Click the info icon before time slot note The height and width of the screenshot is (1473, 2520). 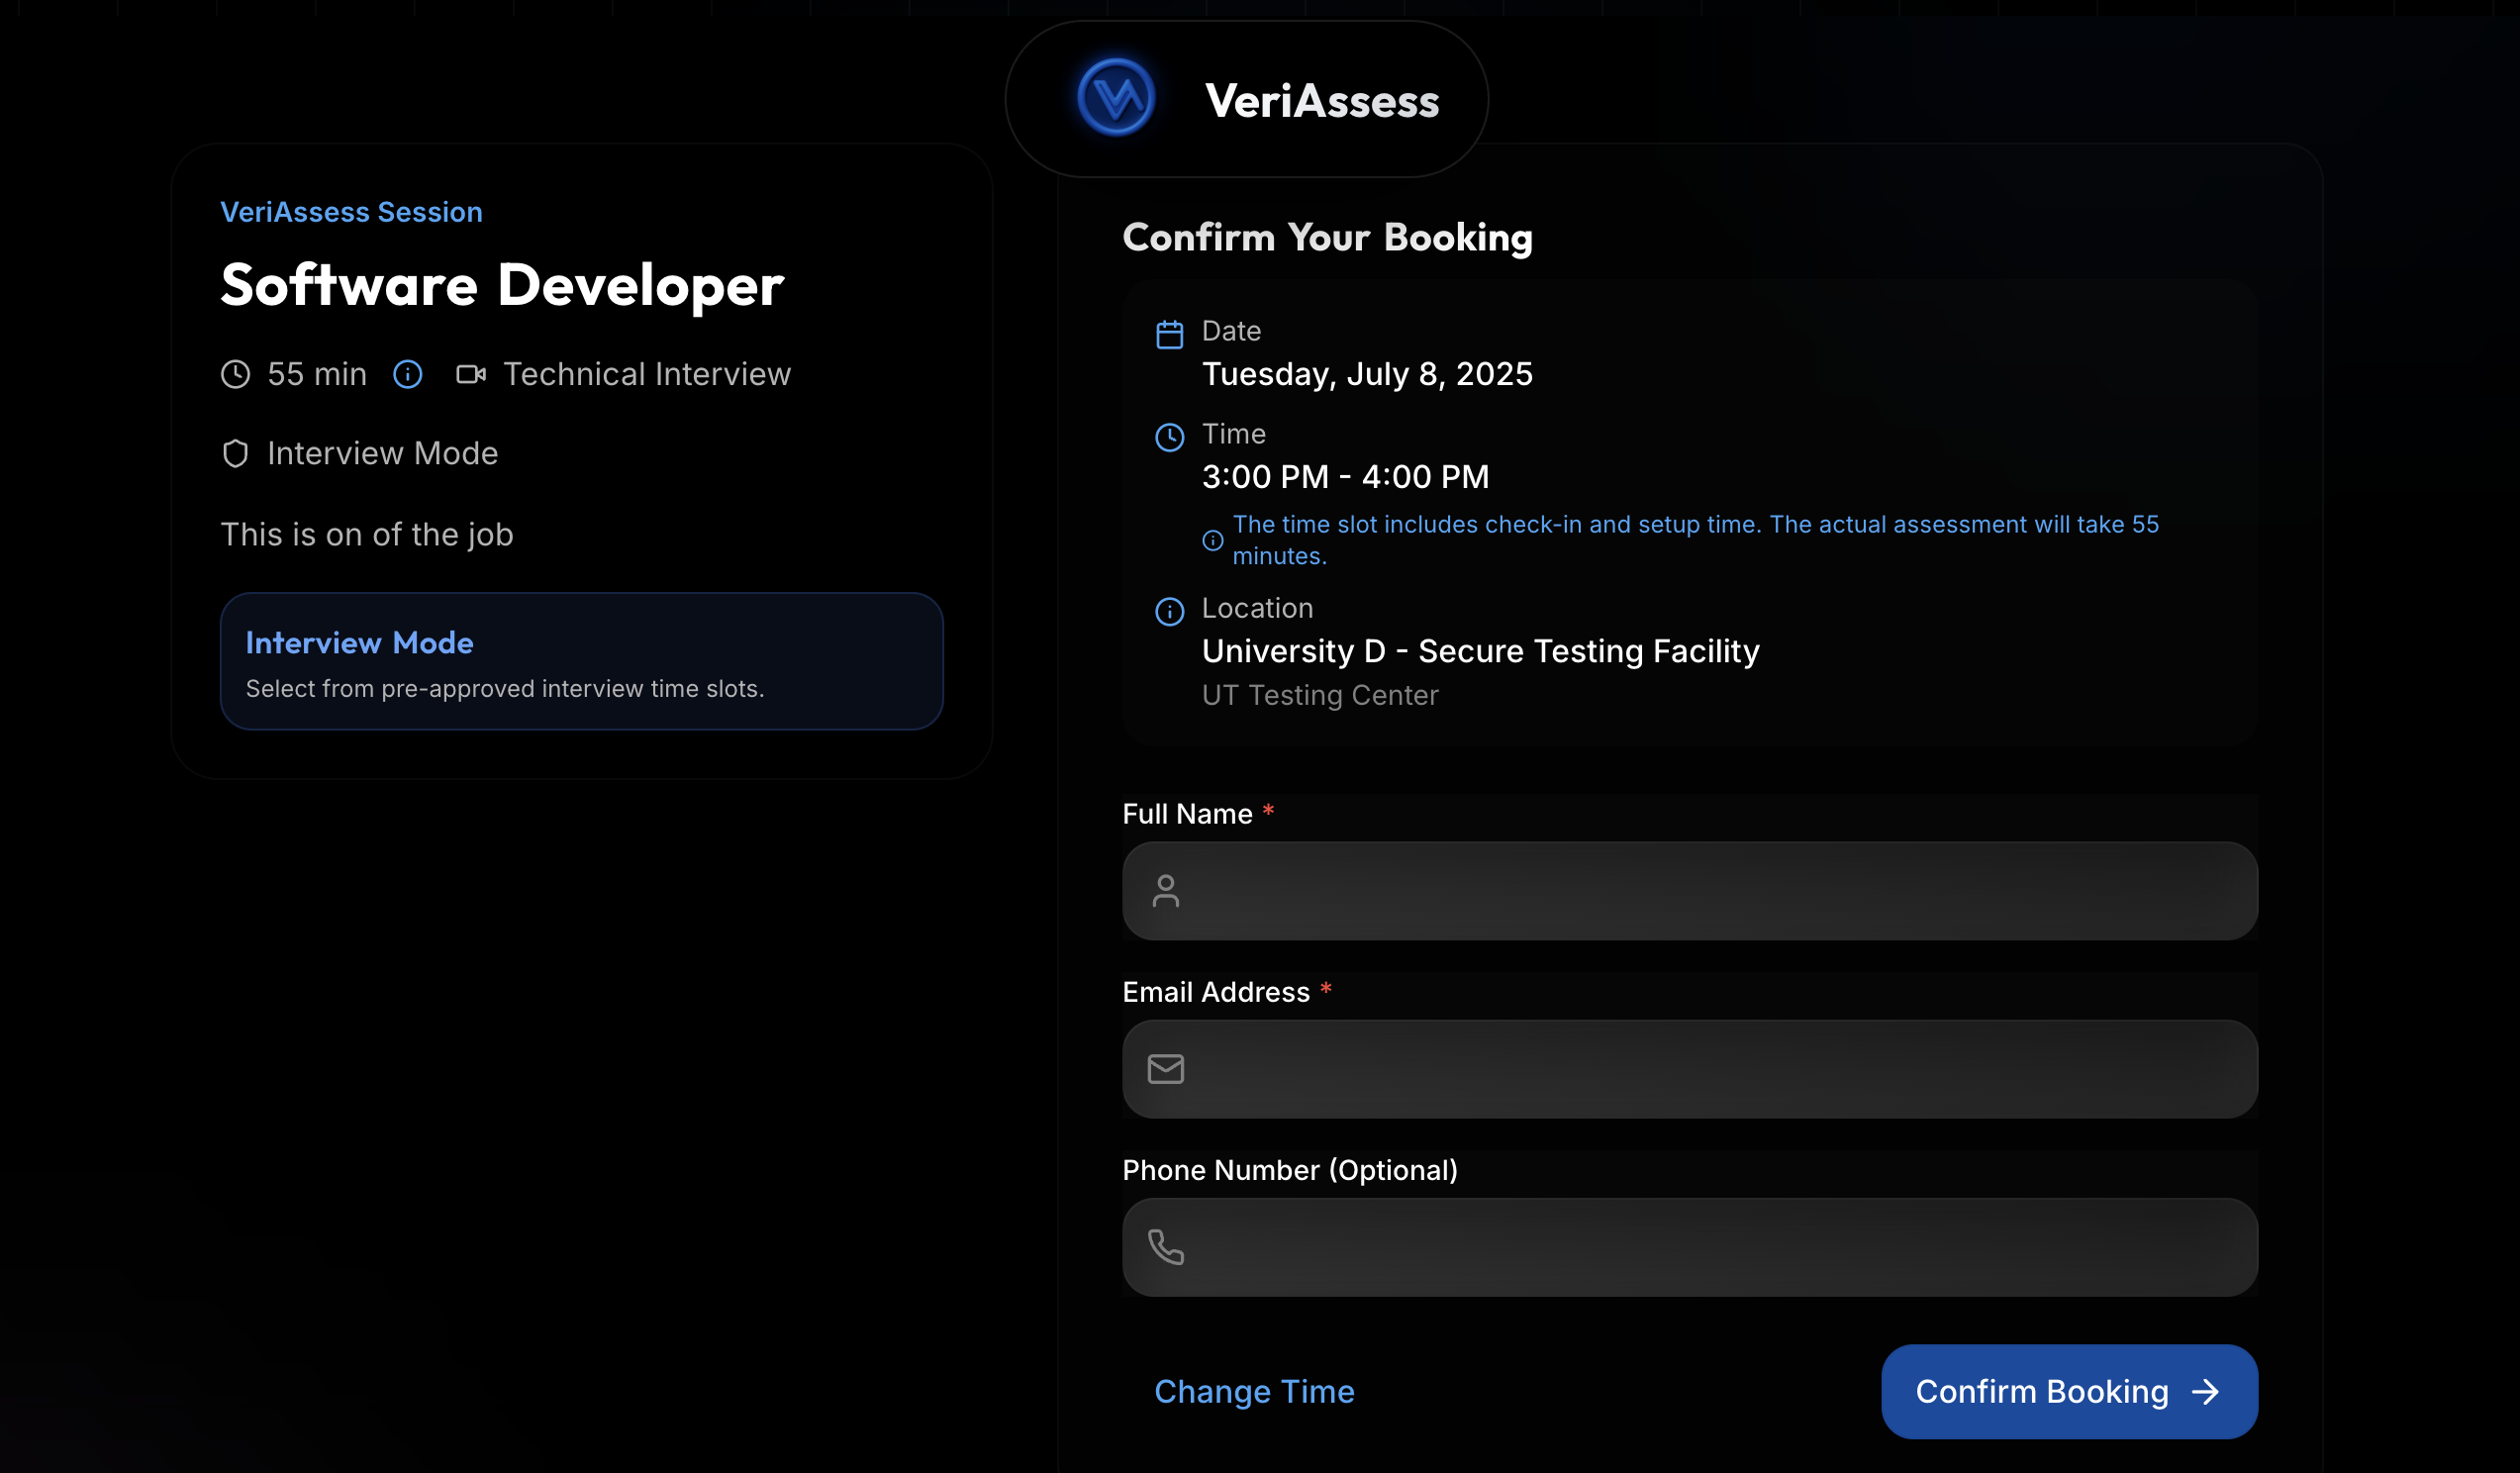tap(1212, 540)
